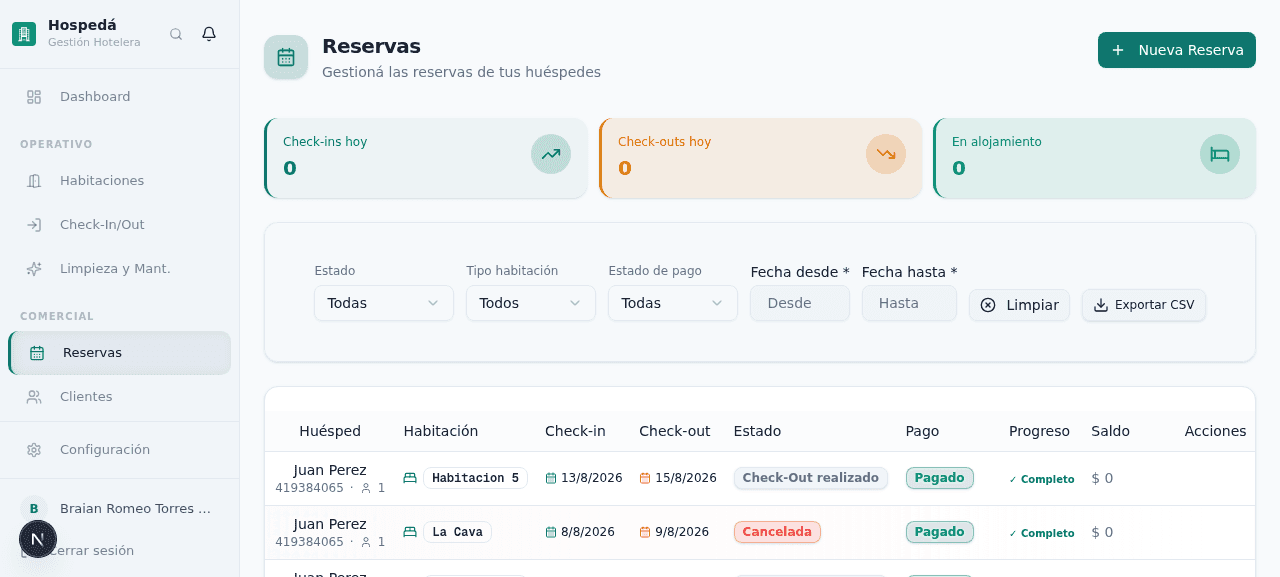The height and width of the screenshot is (577, 1280).
Task: Click the Dashboard grid icon
Action: tap(34, 97)
